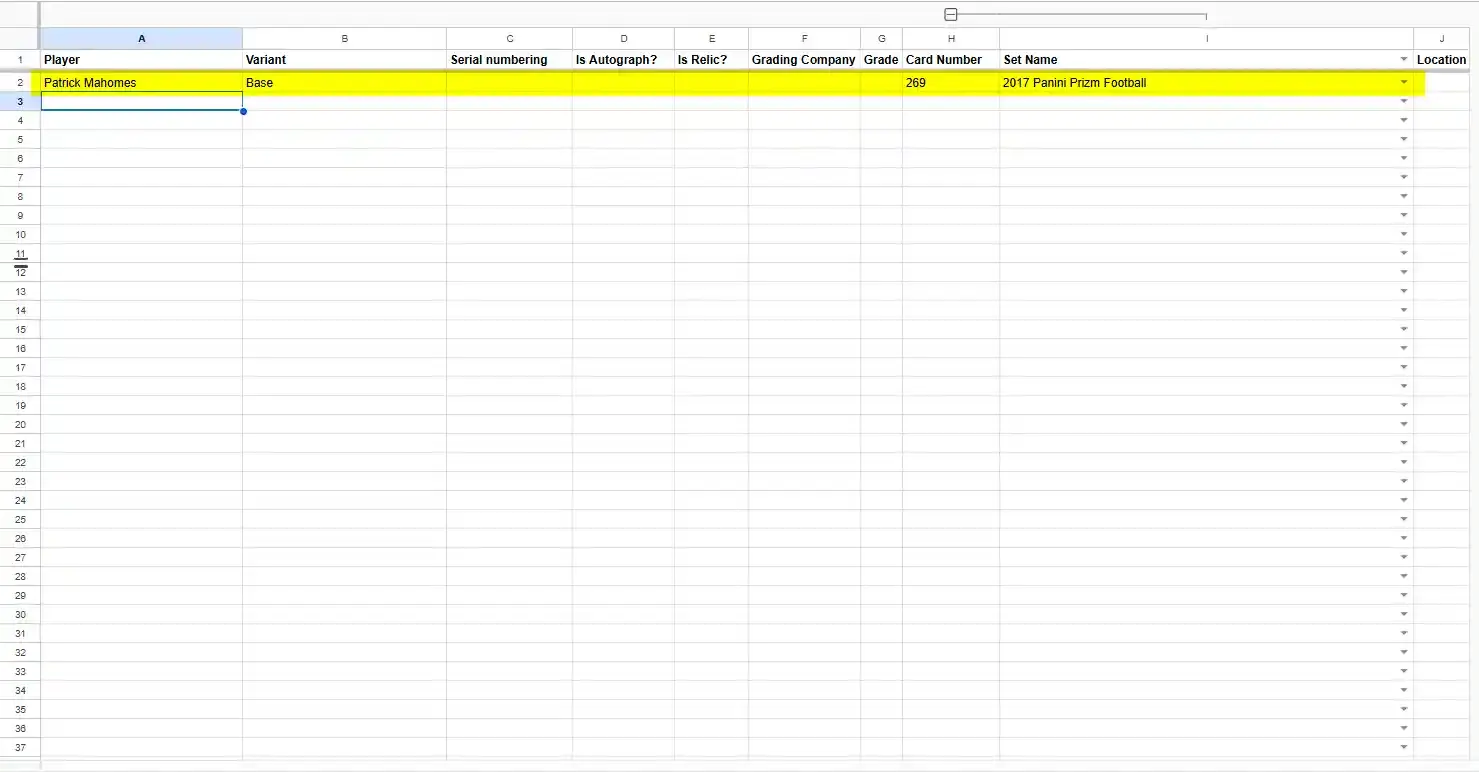This screenshot has height=772, width=1479.
Task: Select the card number cell "269"
Action: 950,82
